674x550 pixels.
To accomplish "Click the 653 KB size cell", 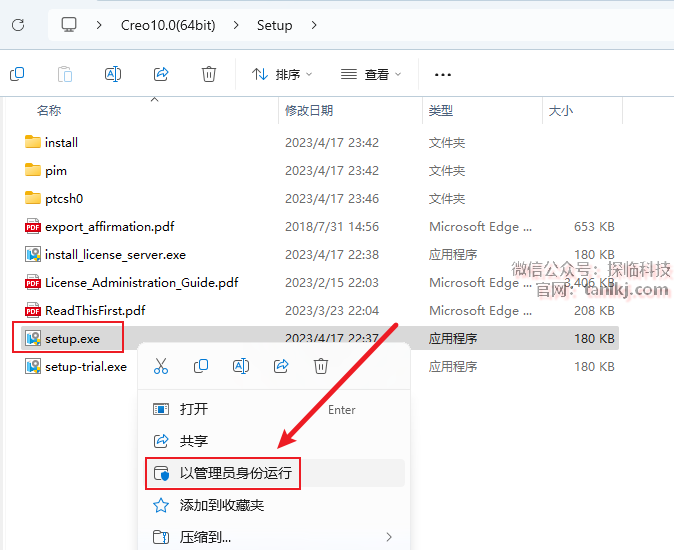I will (594, 226).
